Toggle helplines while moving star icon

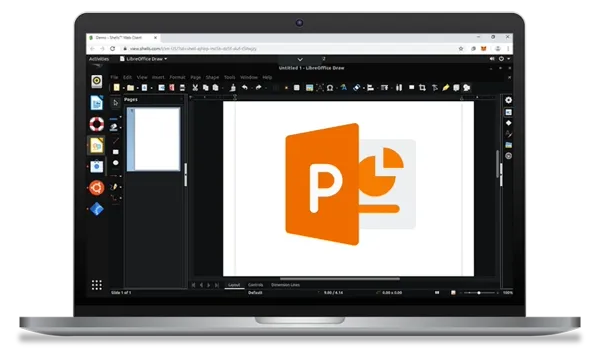(286, 88)
